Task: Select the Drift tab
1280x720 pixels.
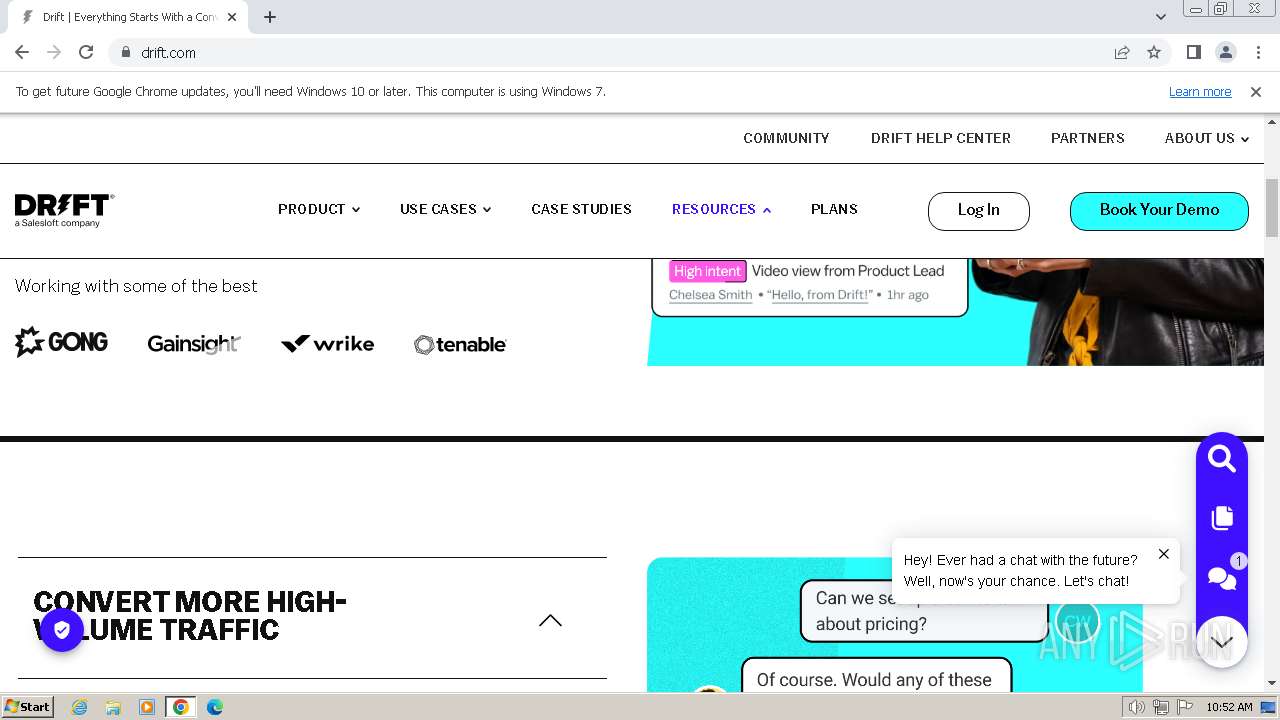Action: (128, 17)
